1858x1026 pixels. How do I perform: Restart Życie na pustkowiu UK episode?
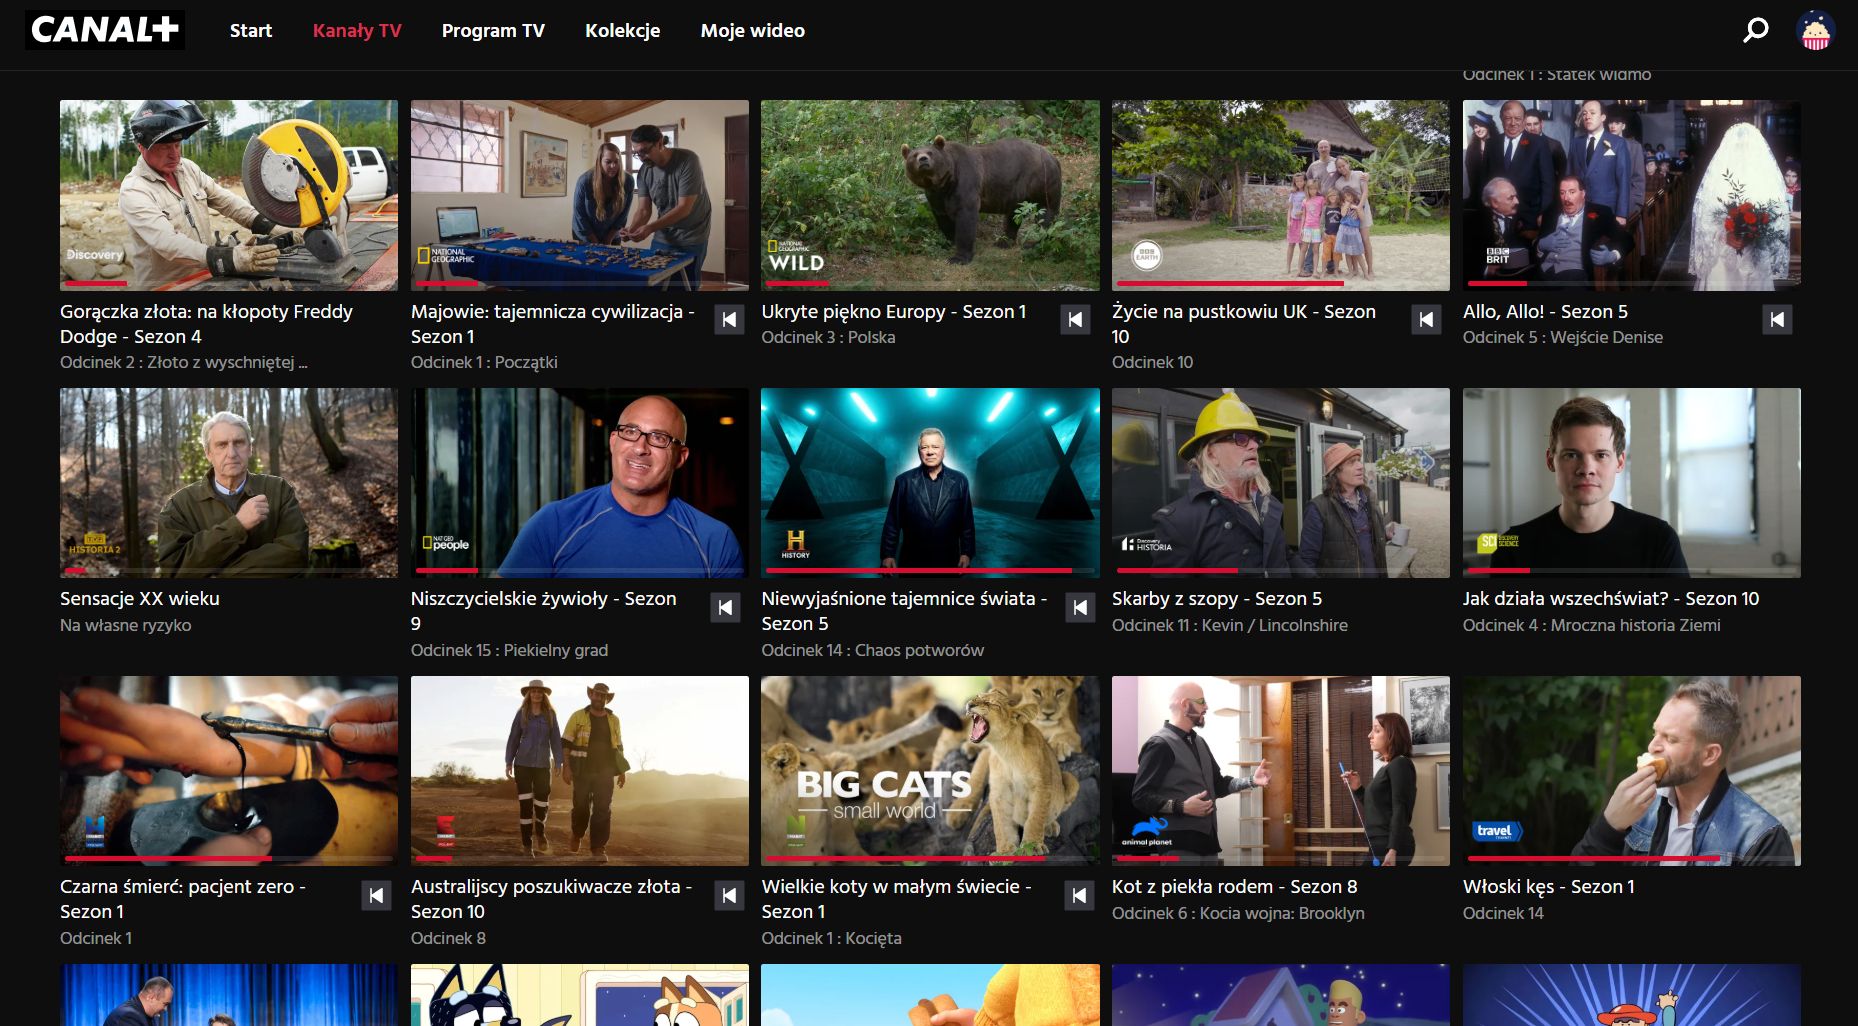click(1426, 319)
